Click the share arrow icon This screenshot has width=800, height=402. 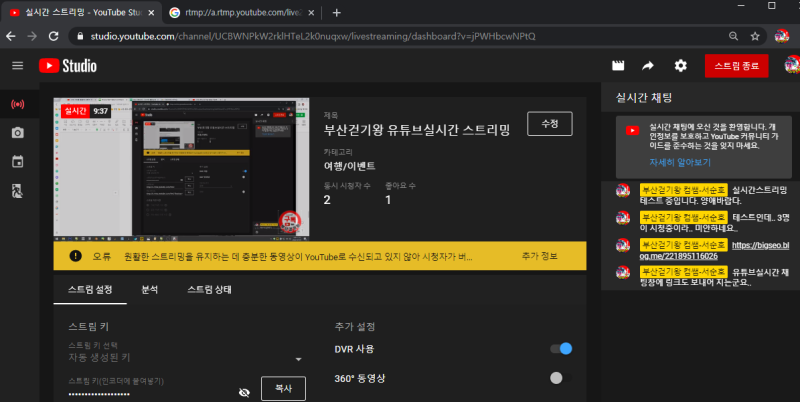coord(648,65)
